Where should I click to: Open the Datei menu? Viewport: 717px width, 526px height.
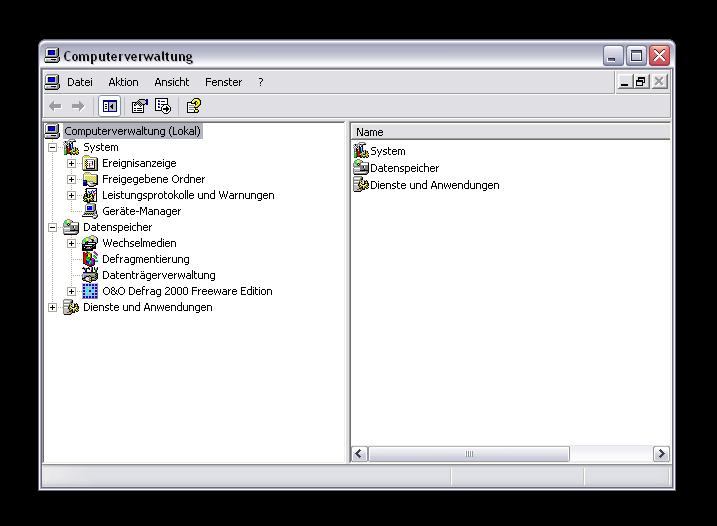[80, 82]
